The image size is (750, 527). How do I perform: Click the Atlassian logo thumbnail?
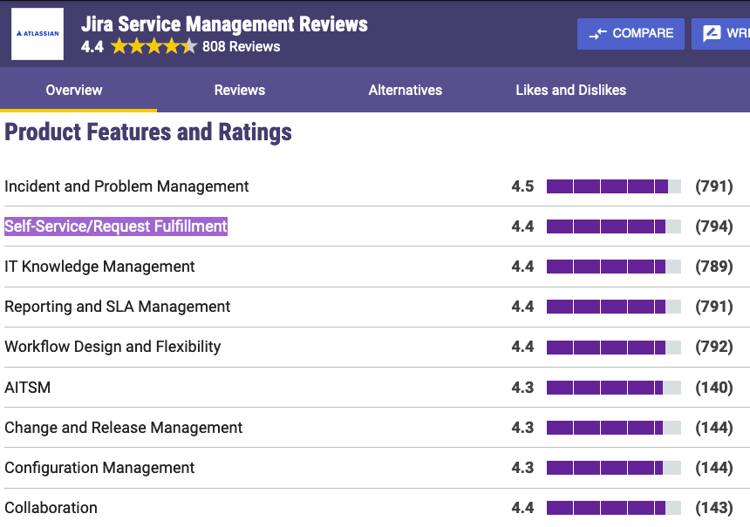(x=37, y=34)
